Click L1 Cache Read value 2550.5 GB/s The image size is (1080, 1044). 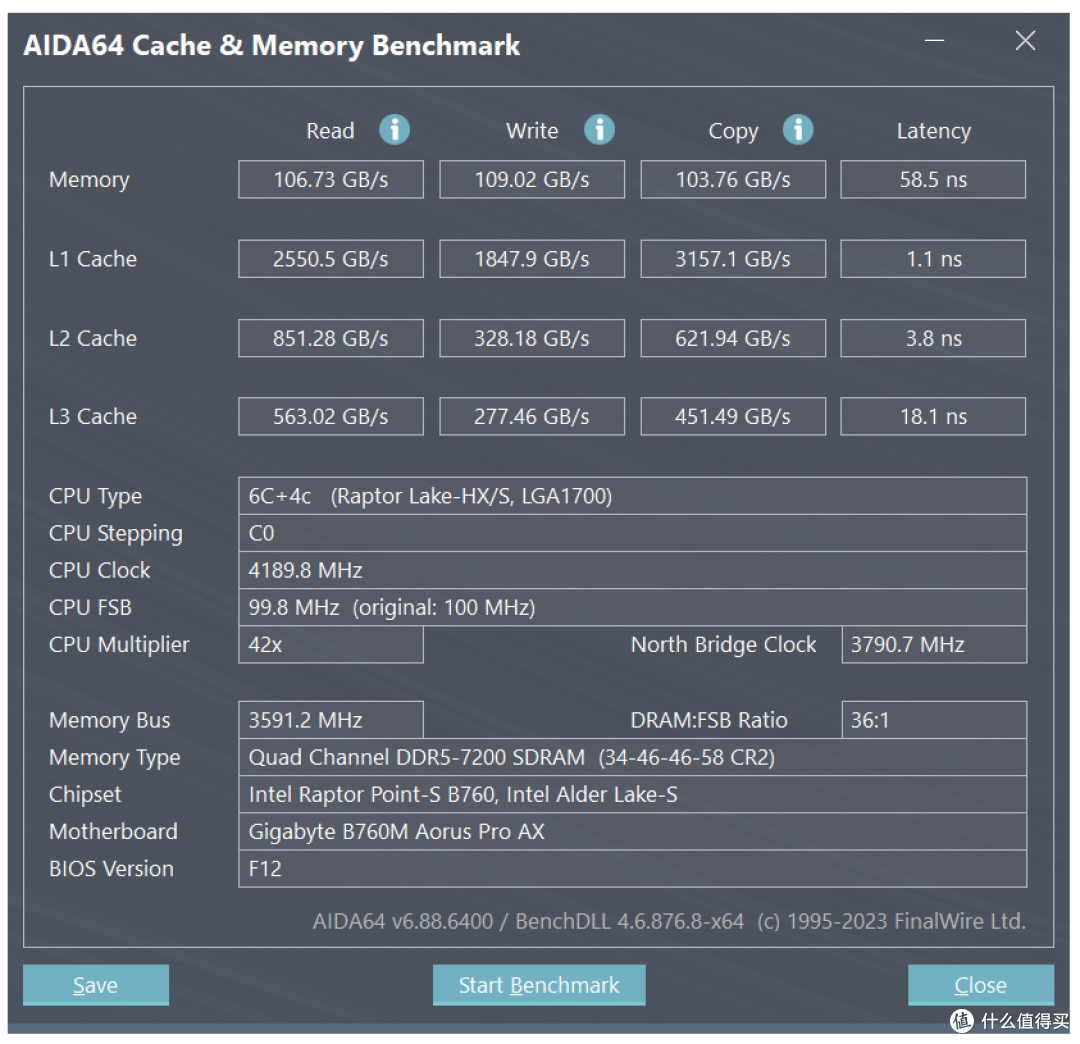point(331,259)
